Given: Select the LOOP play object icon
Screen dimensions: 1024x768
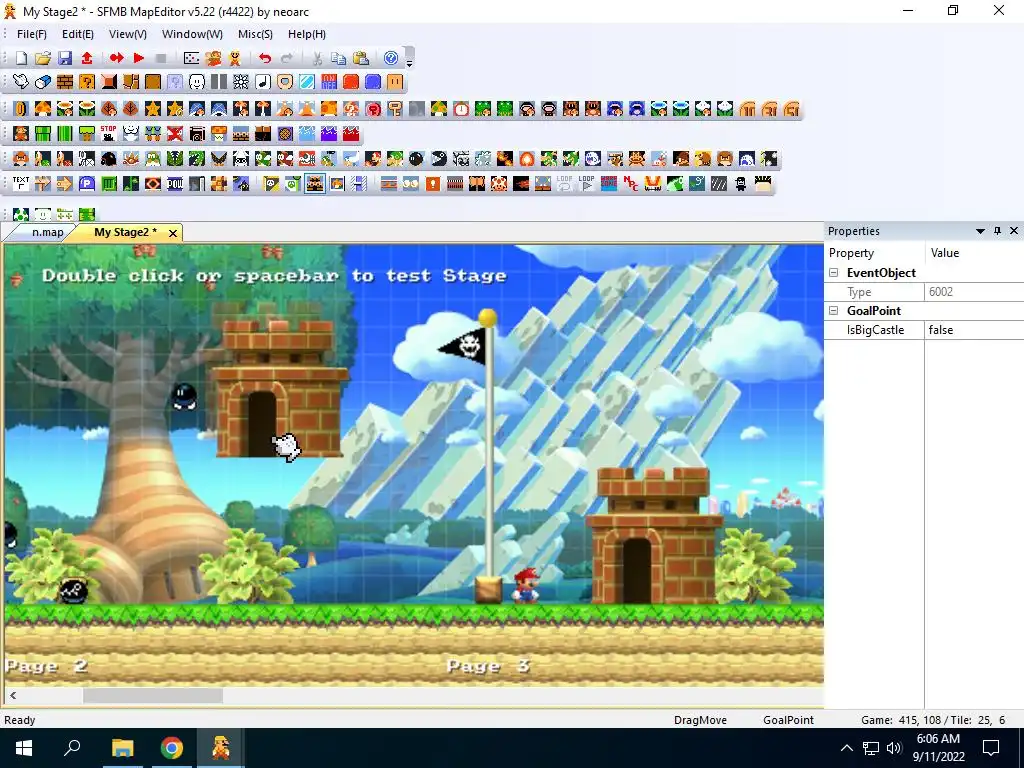Looking at the screenshot, I should (586, 184).
